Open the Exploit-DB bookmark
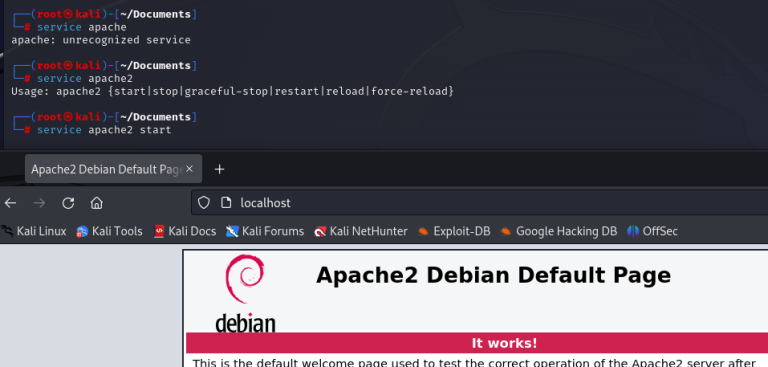 [454, 231]
